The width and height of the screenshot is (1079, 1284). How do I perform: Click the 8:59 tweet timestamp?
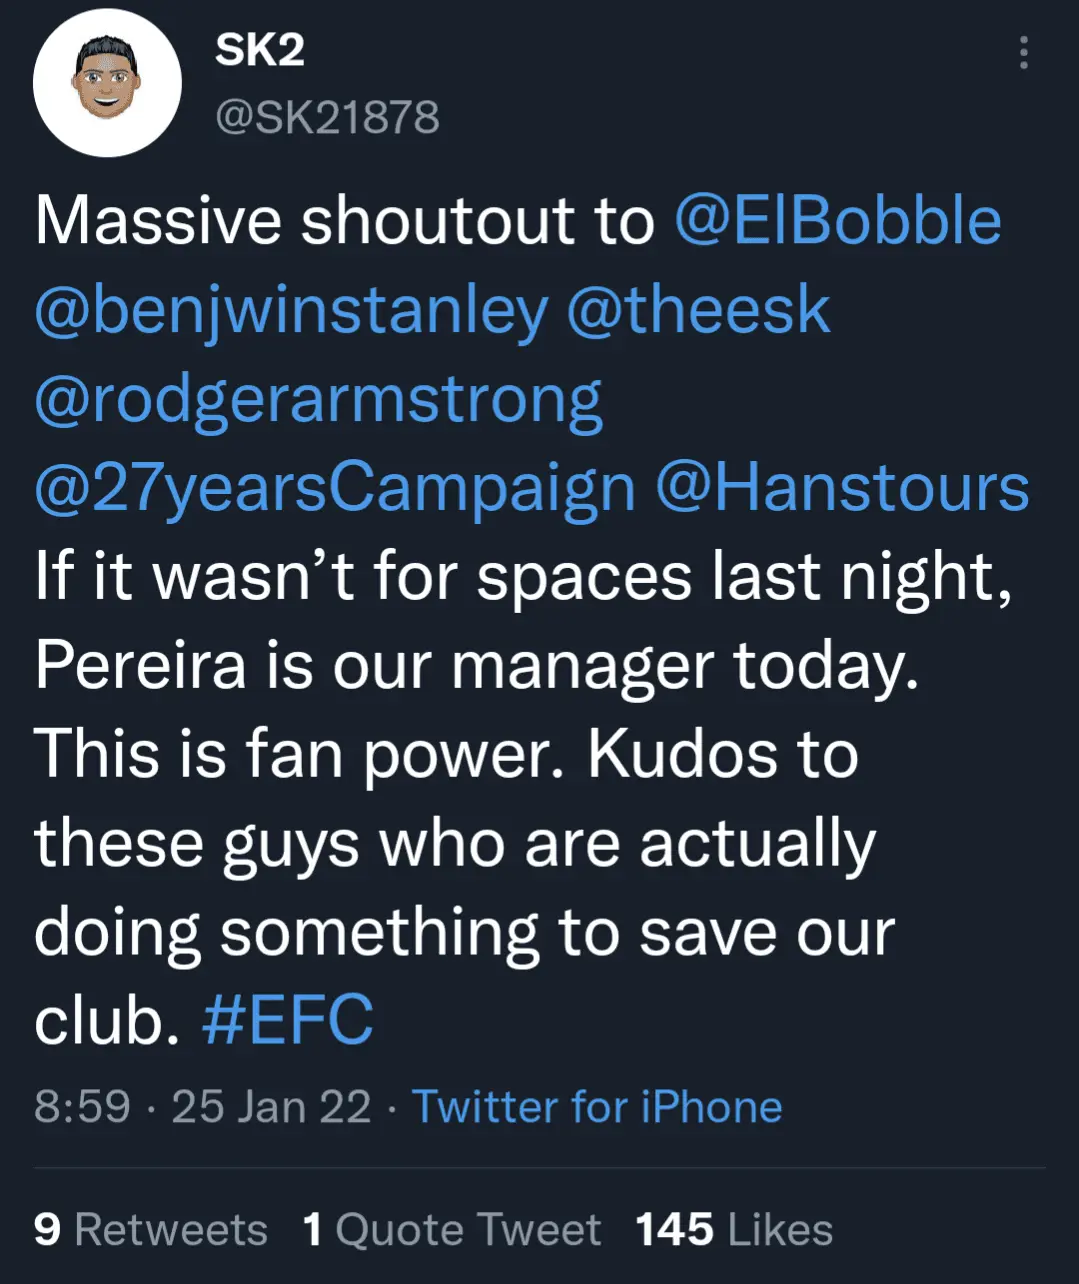tap(82, 1107)
